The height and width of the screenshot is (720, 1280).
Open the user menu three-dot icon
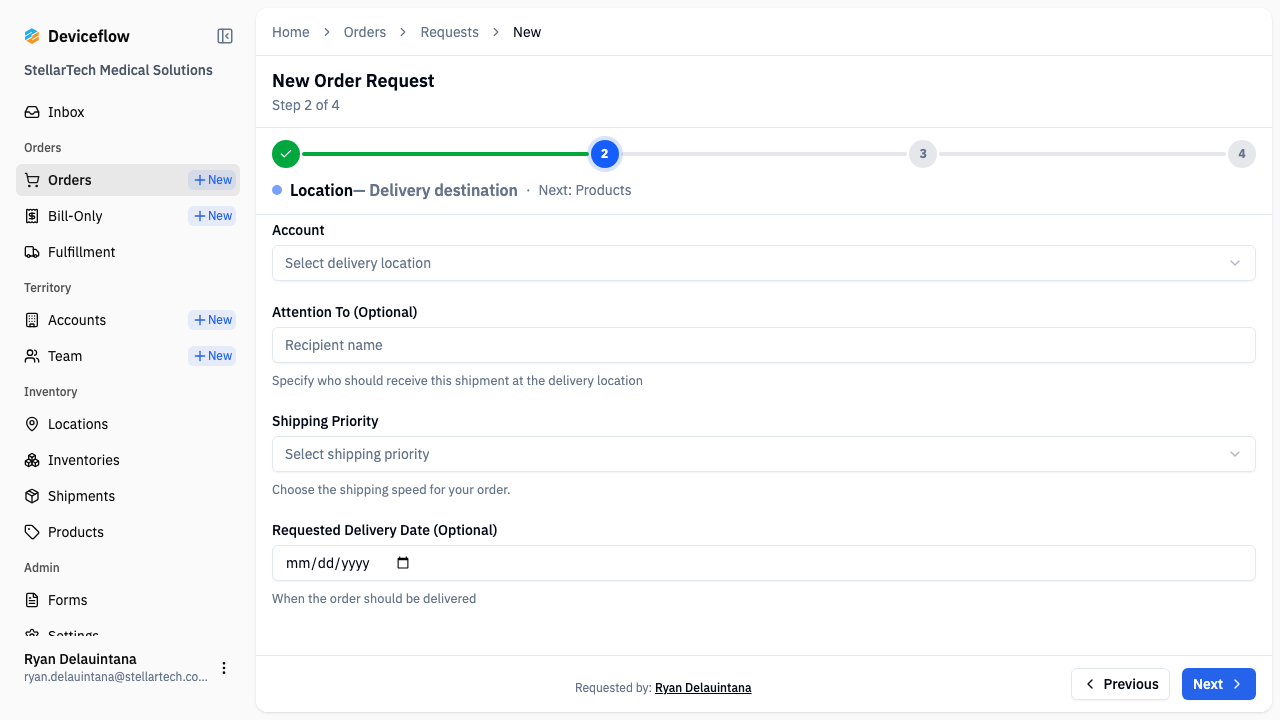tap(224, 668)
